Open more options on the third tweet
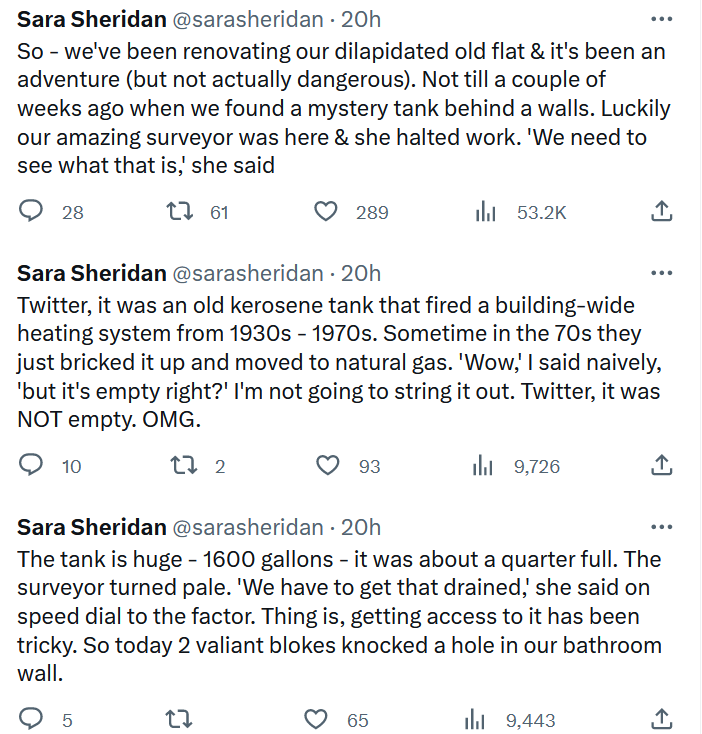 pos(661,527)
